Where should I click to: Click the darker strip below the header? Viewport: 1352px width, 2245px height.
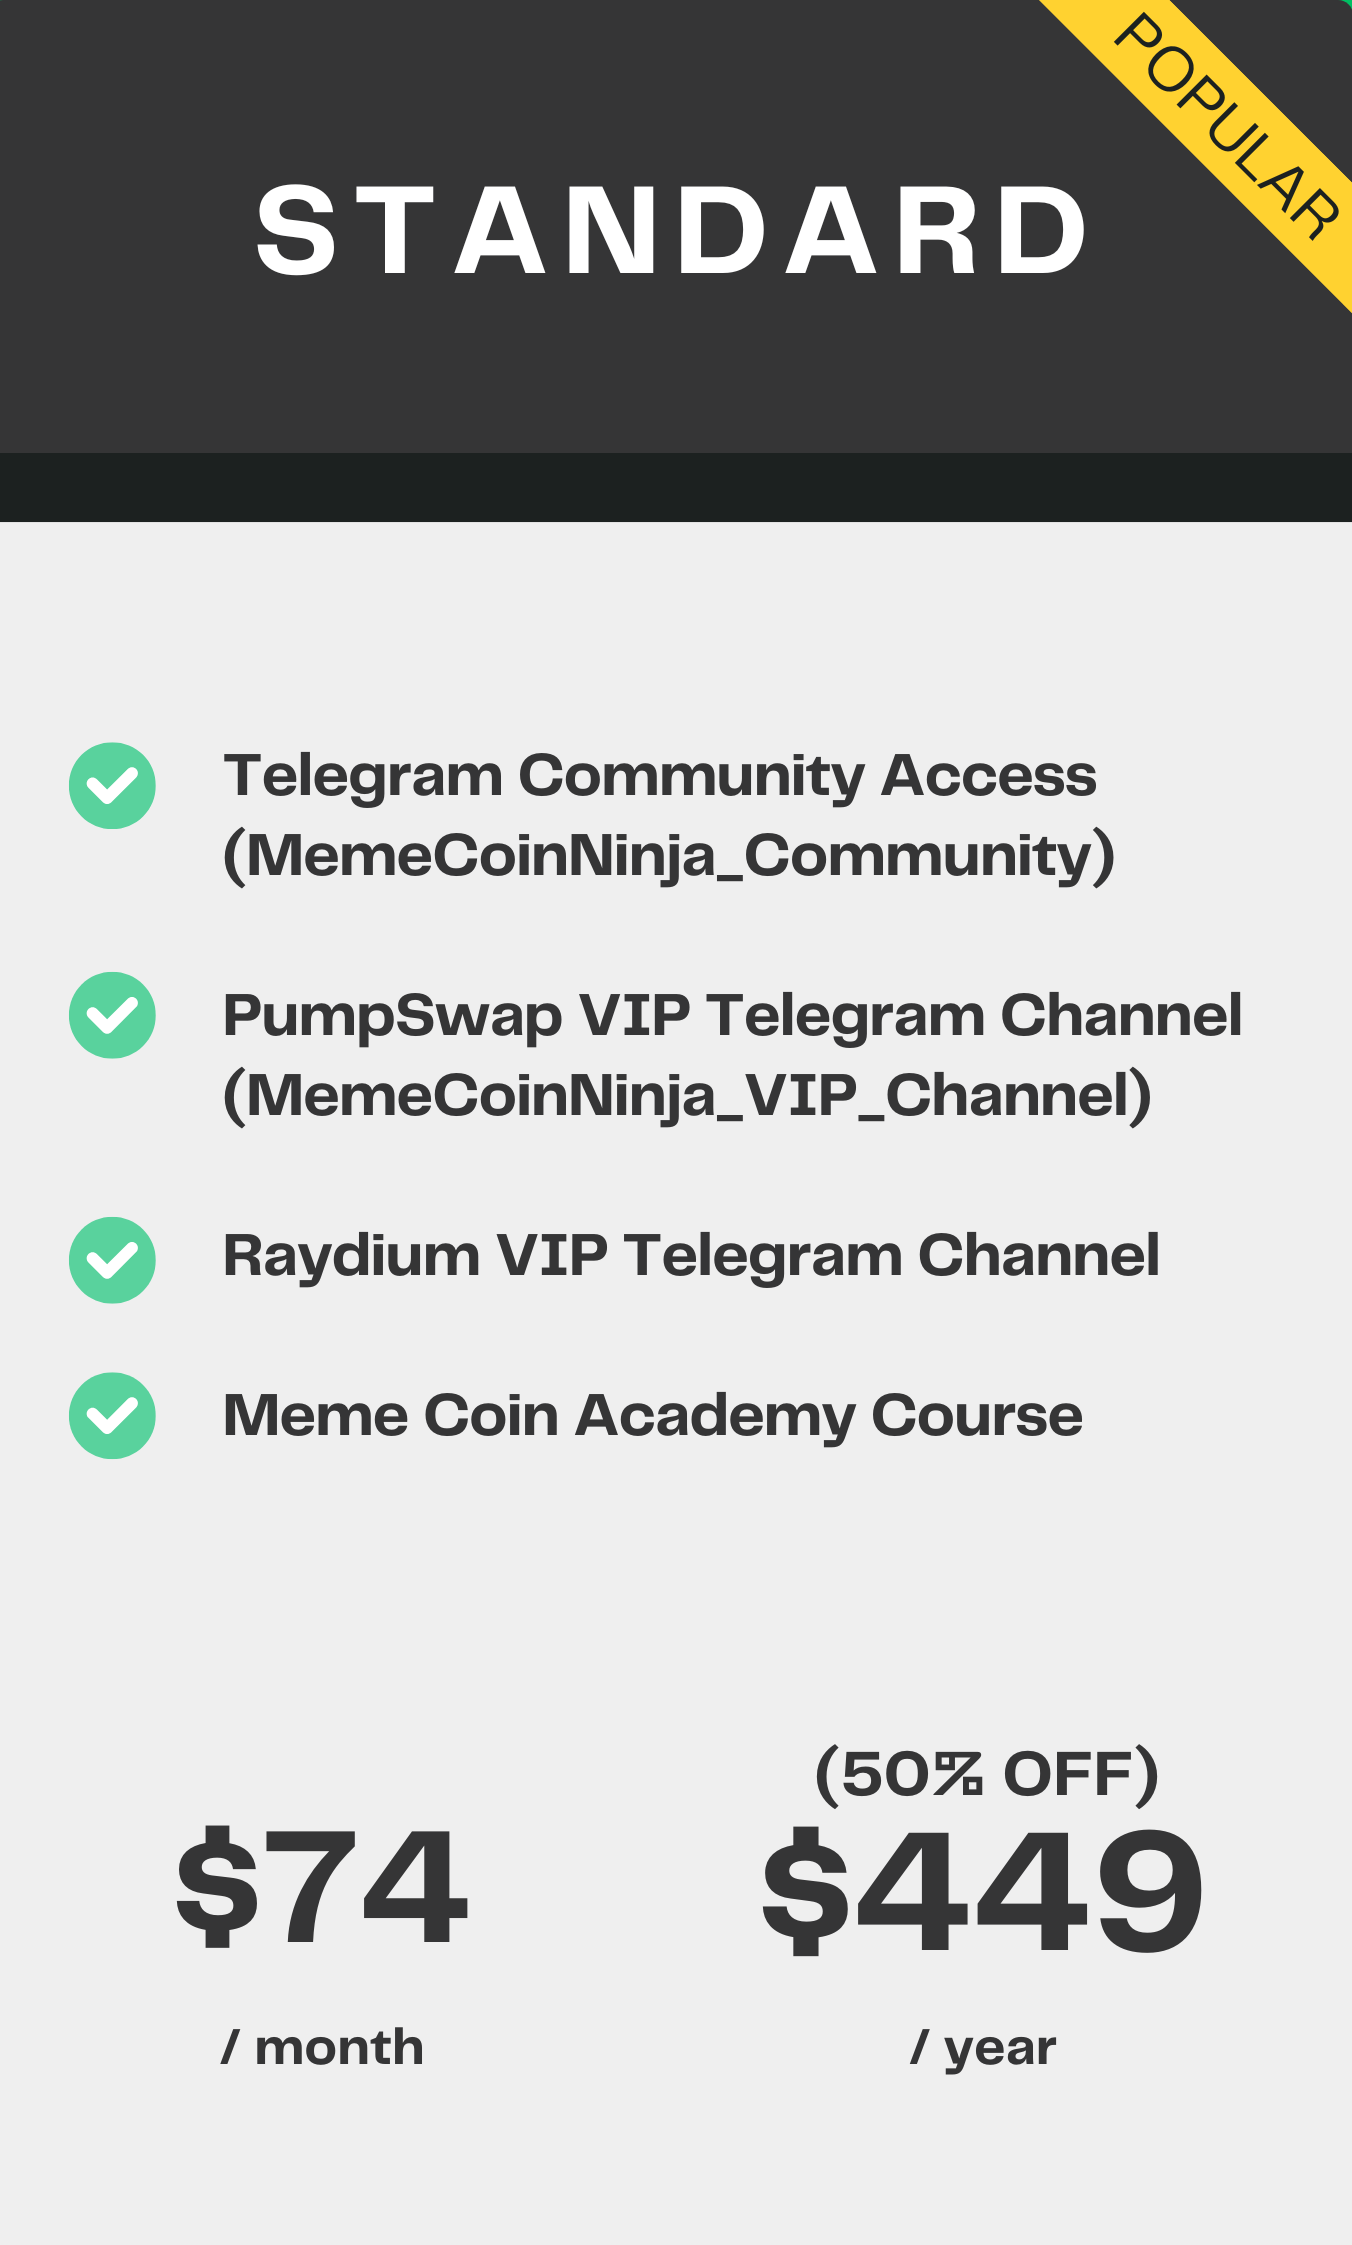[676, 487]
